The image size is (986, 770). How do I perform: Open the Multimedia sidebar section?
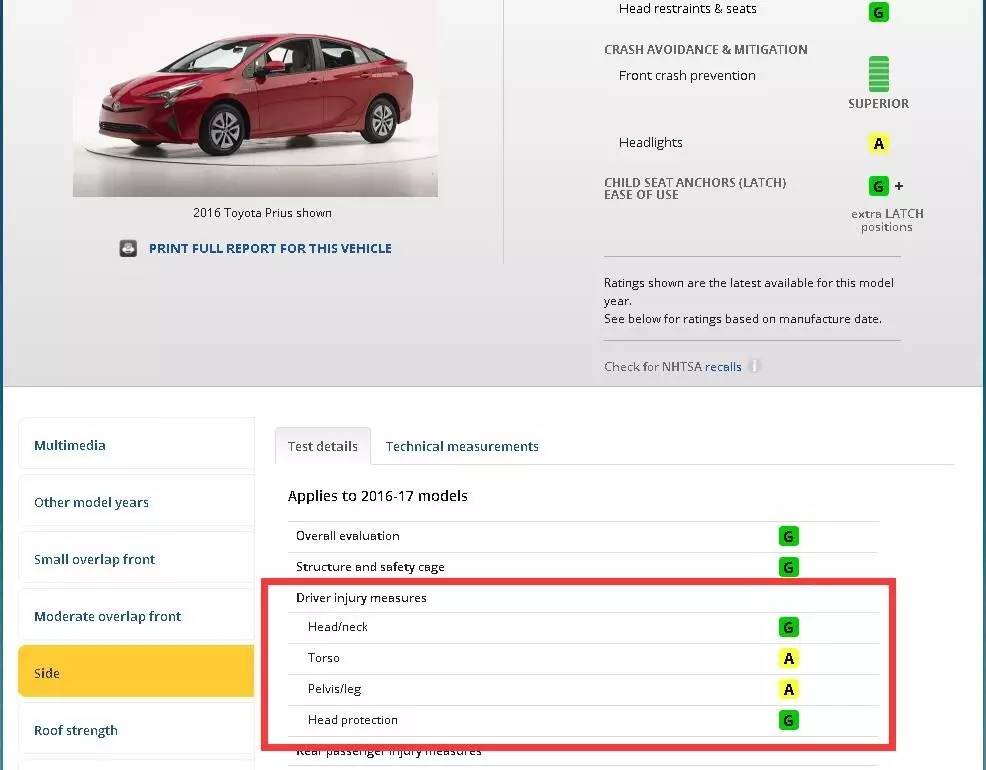(136, 445)
